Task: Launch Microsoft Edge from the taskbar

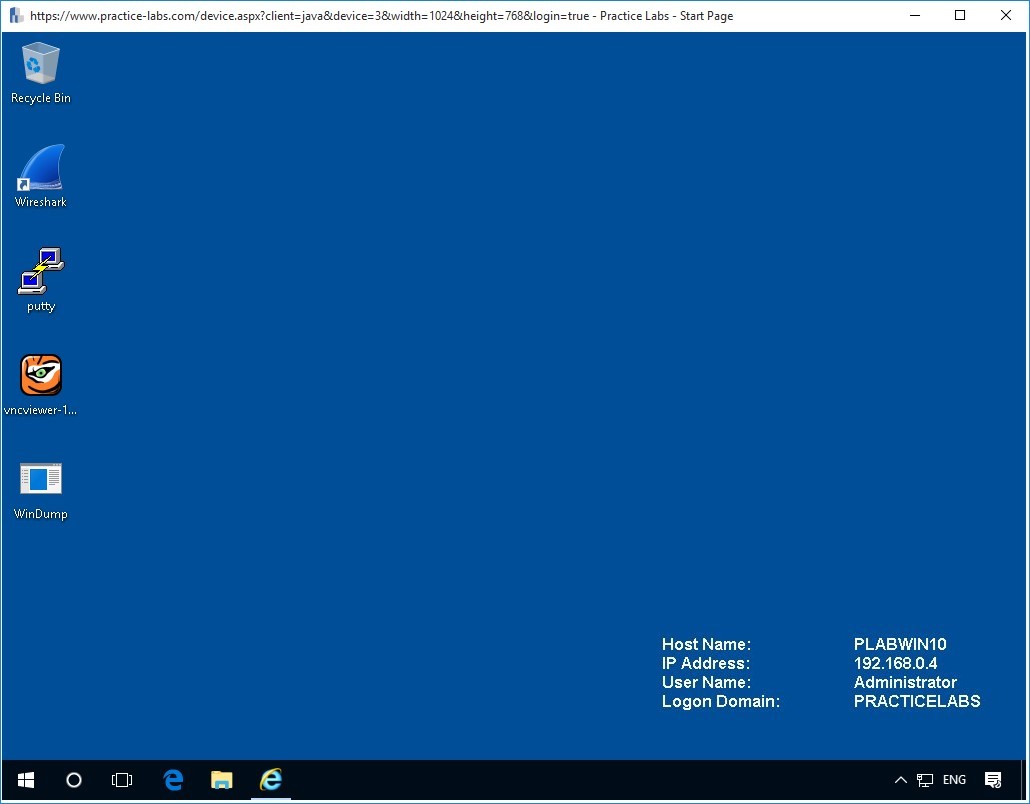Action: click(172, 780)
